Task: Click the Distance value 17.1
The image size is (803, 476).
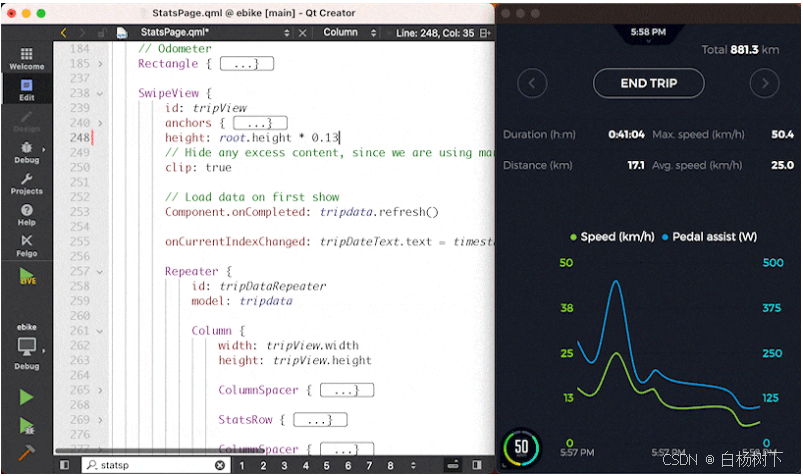Action: click(x=636, y=165)
